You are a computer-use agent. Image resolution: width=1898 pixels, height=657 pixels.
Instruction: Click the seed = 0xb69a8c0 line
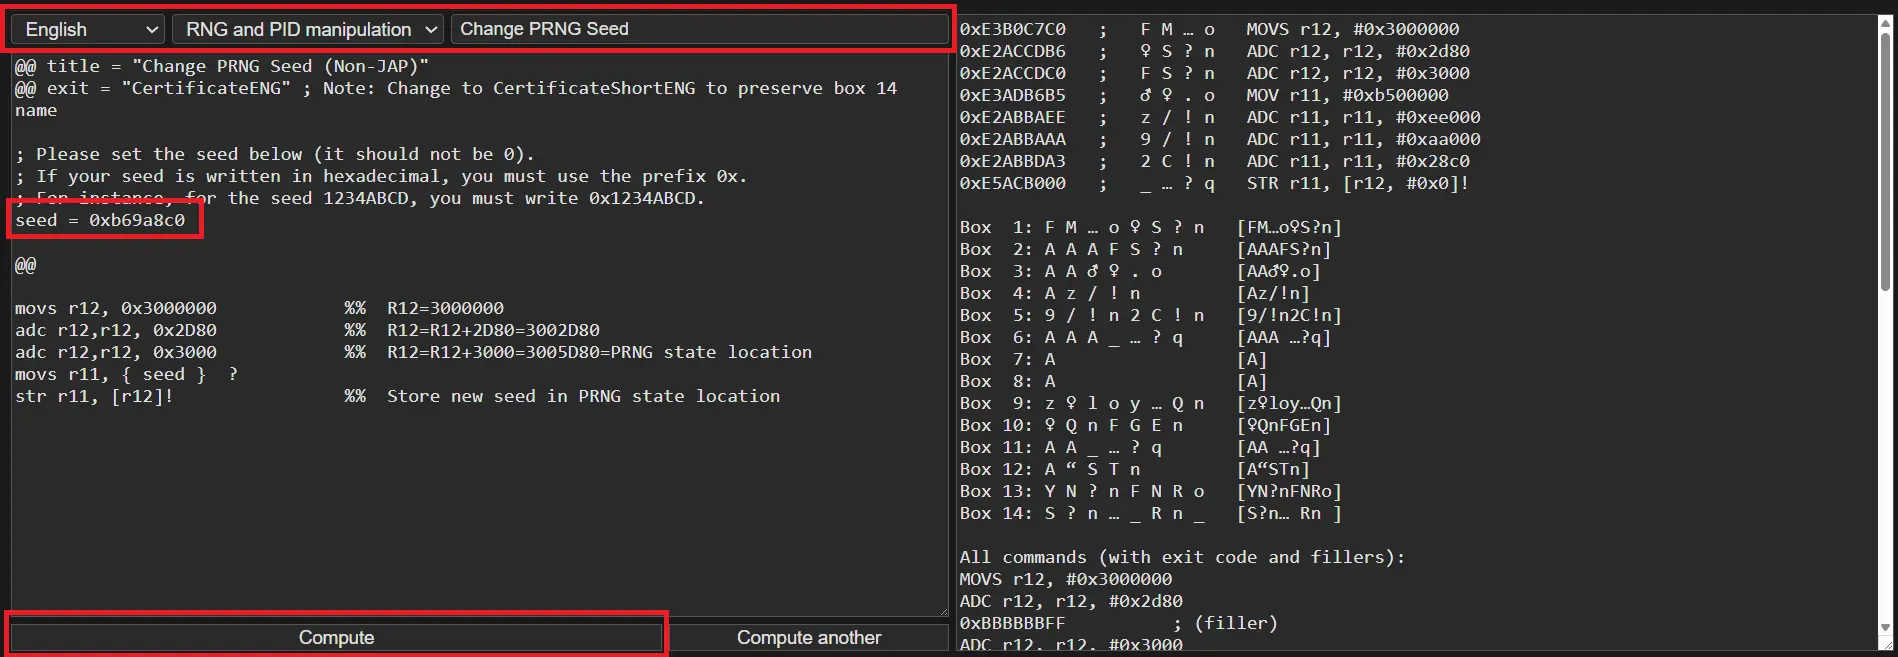100,220
